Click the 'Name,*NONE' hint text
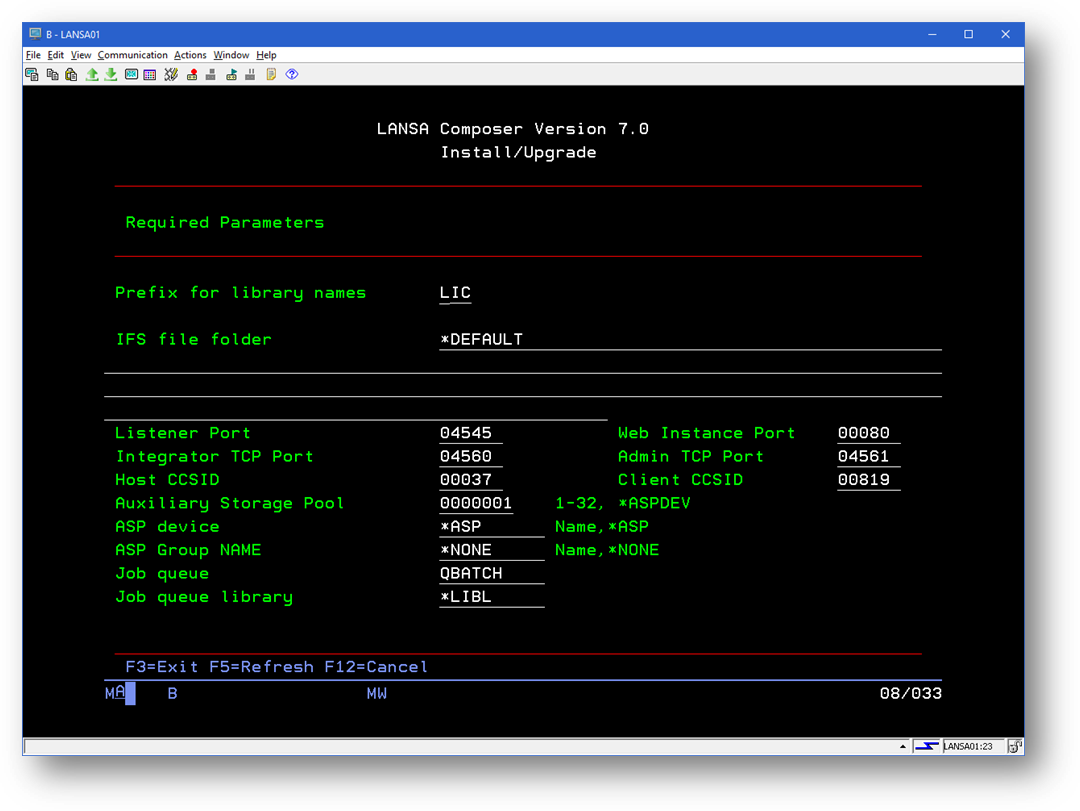The width and height of the screenshot is (1080, 811). pos(607,551)
